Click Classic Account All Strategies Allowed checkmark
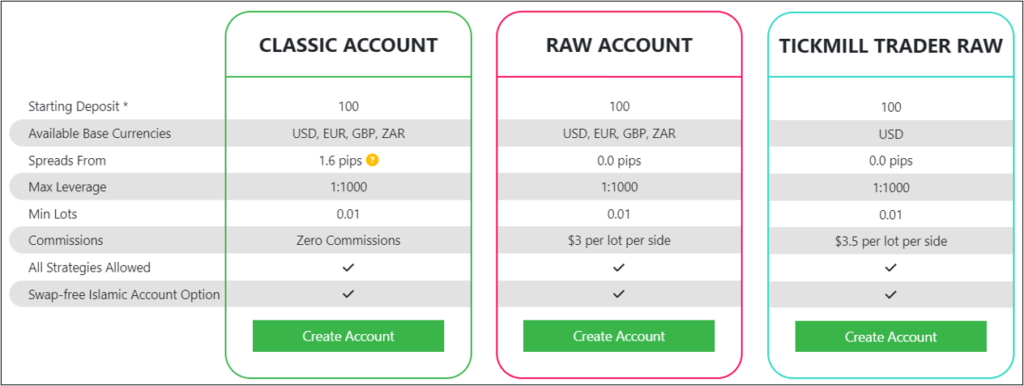Viewport: 1024px width, 386px height. click(348, 268)
